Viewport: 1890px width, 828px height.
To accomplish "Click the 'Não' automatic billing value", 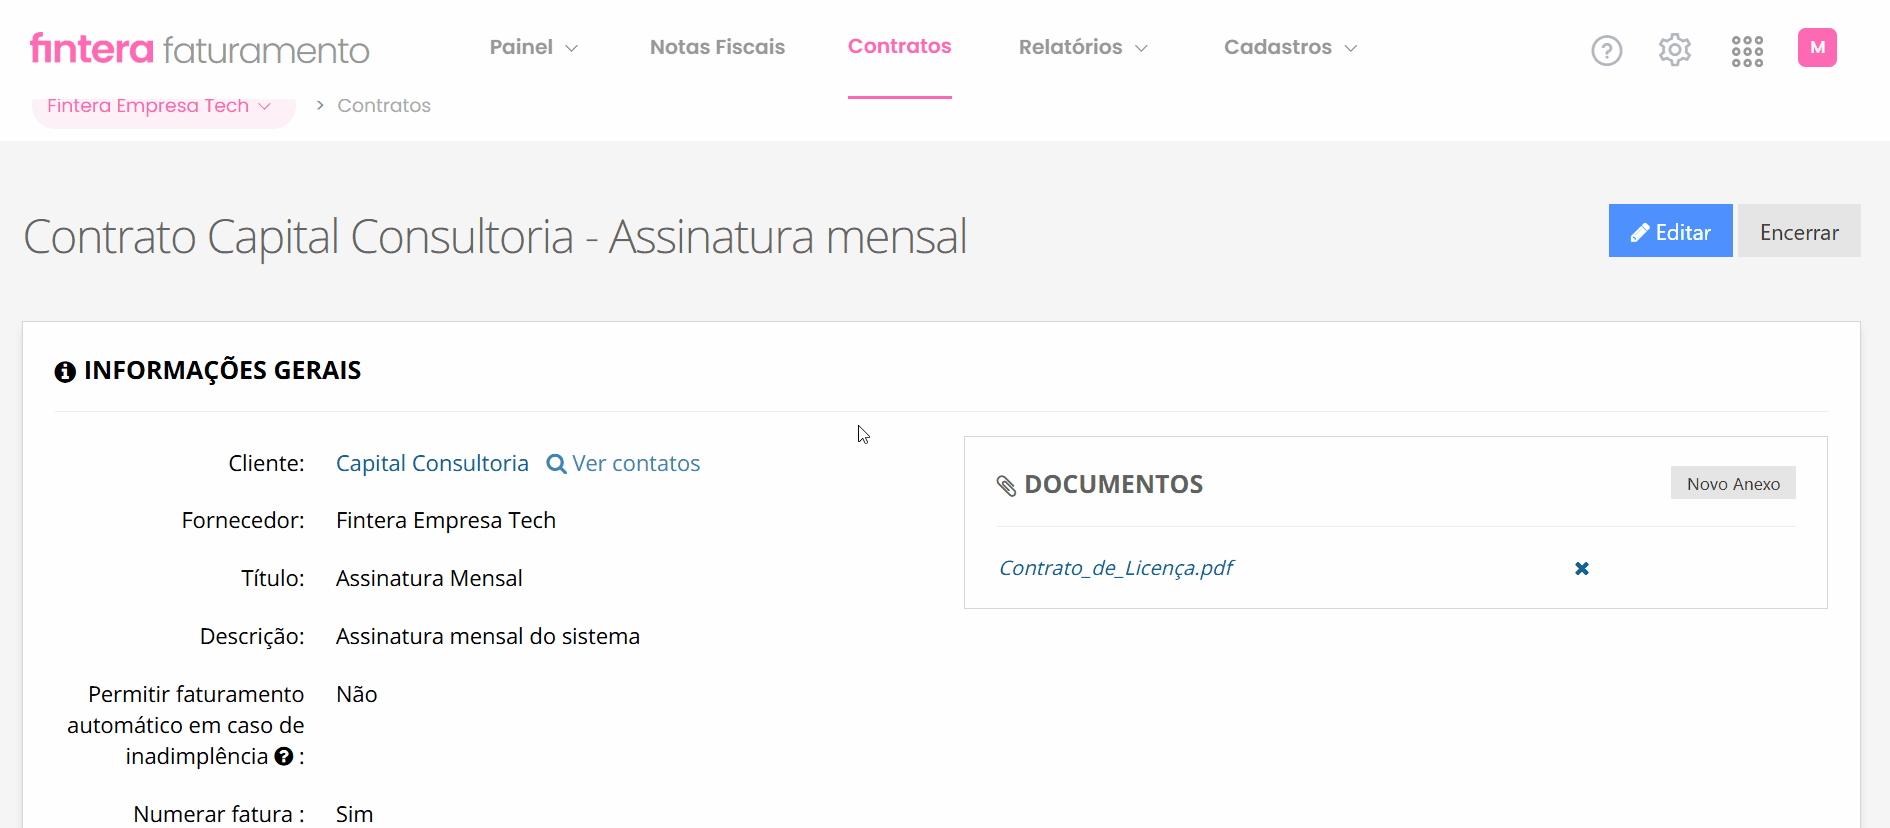I will (x=357, y=694).
